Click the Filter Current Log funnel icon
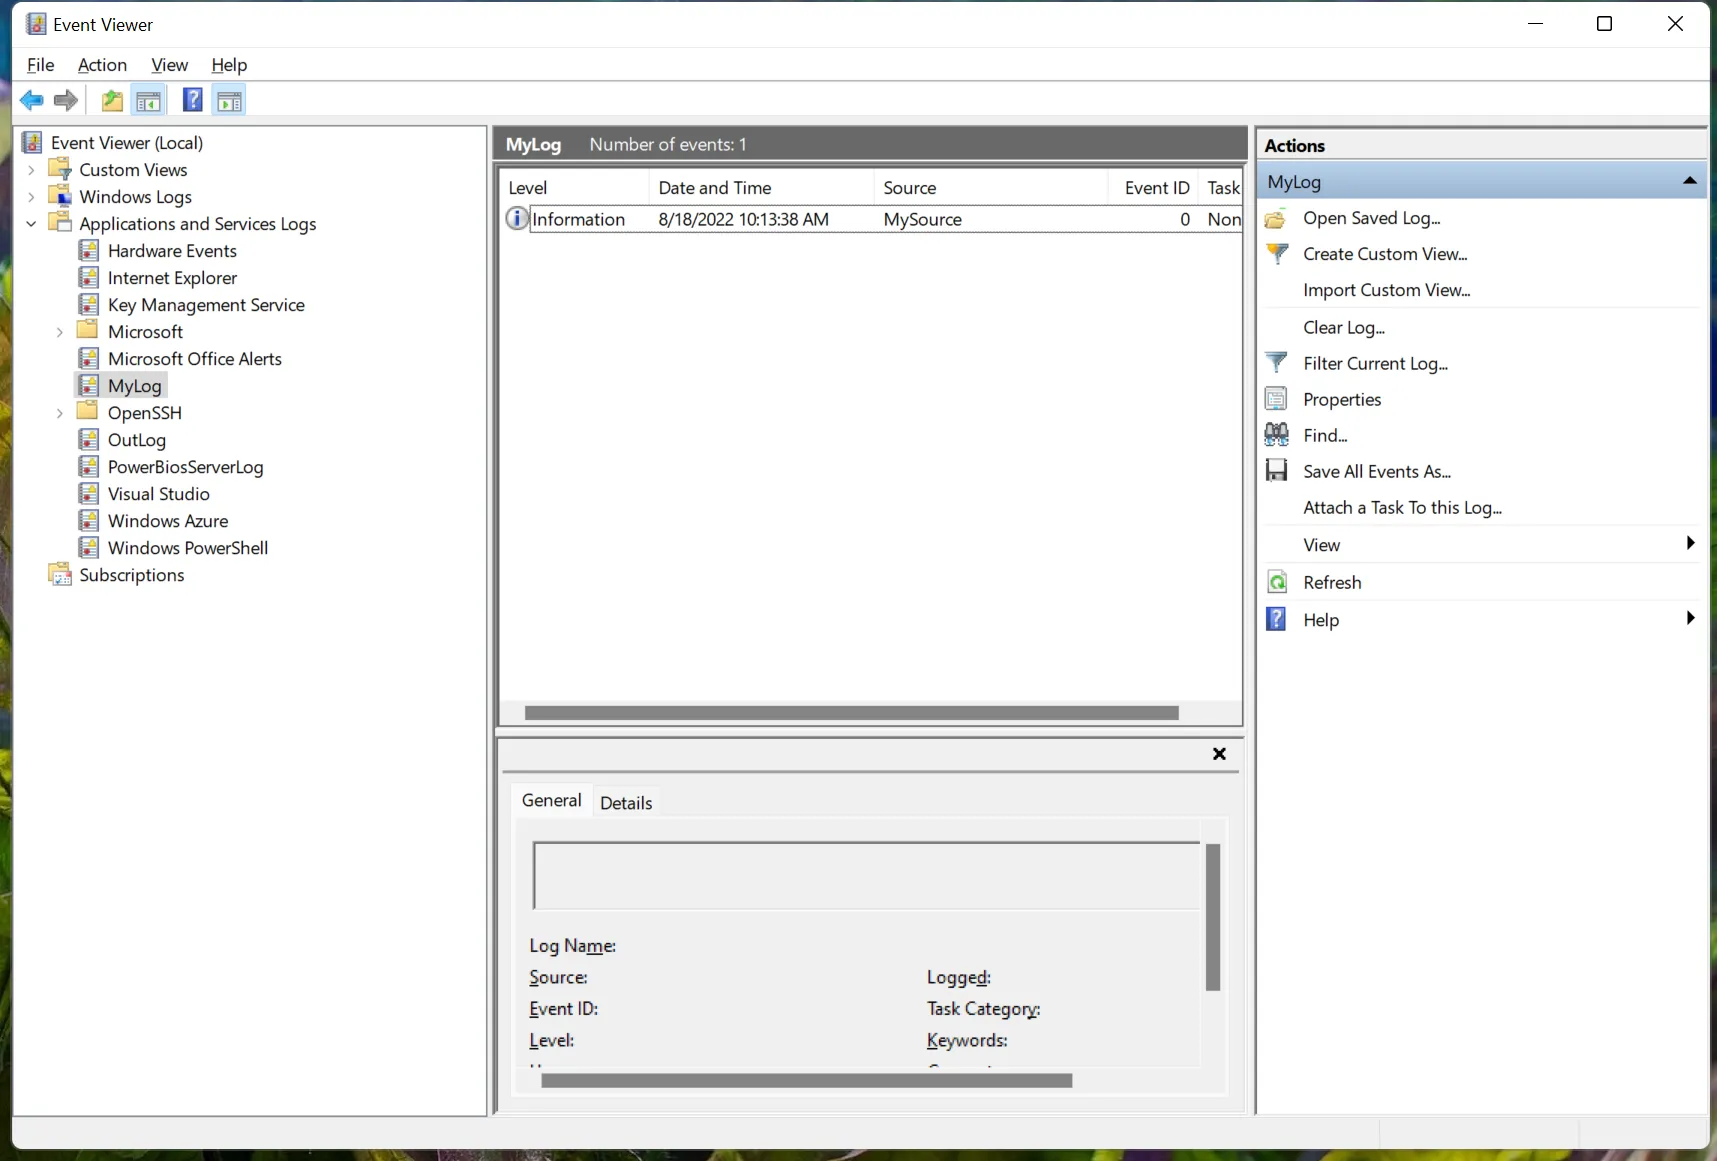 tap(1277, 363)
